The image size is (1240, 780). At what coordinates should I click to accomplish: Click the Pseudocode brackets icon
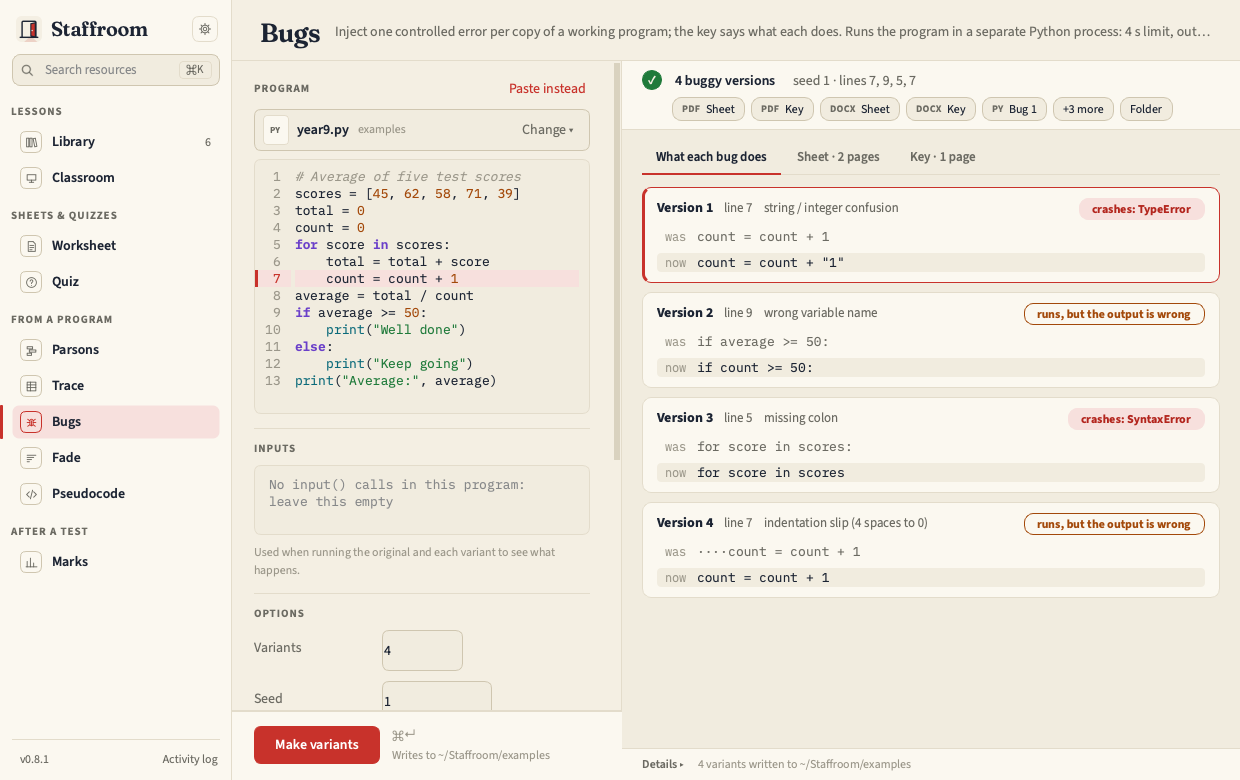(31, 494)
